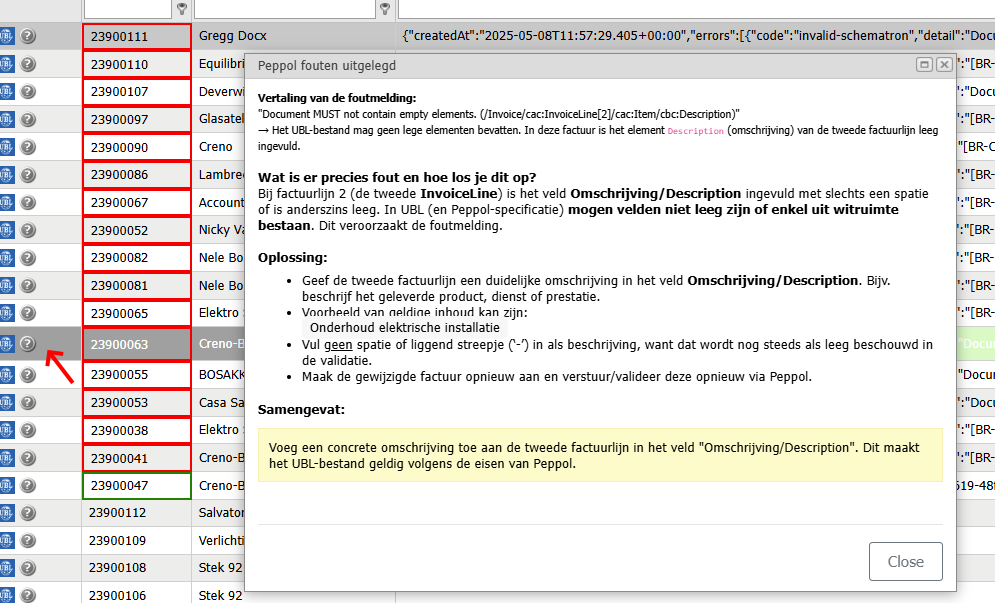This screenshot has height=603, width=995.
Task: Select invoice number cell 23900081
Action: pyautogui.click(x=136, y=286)
